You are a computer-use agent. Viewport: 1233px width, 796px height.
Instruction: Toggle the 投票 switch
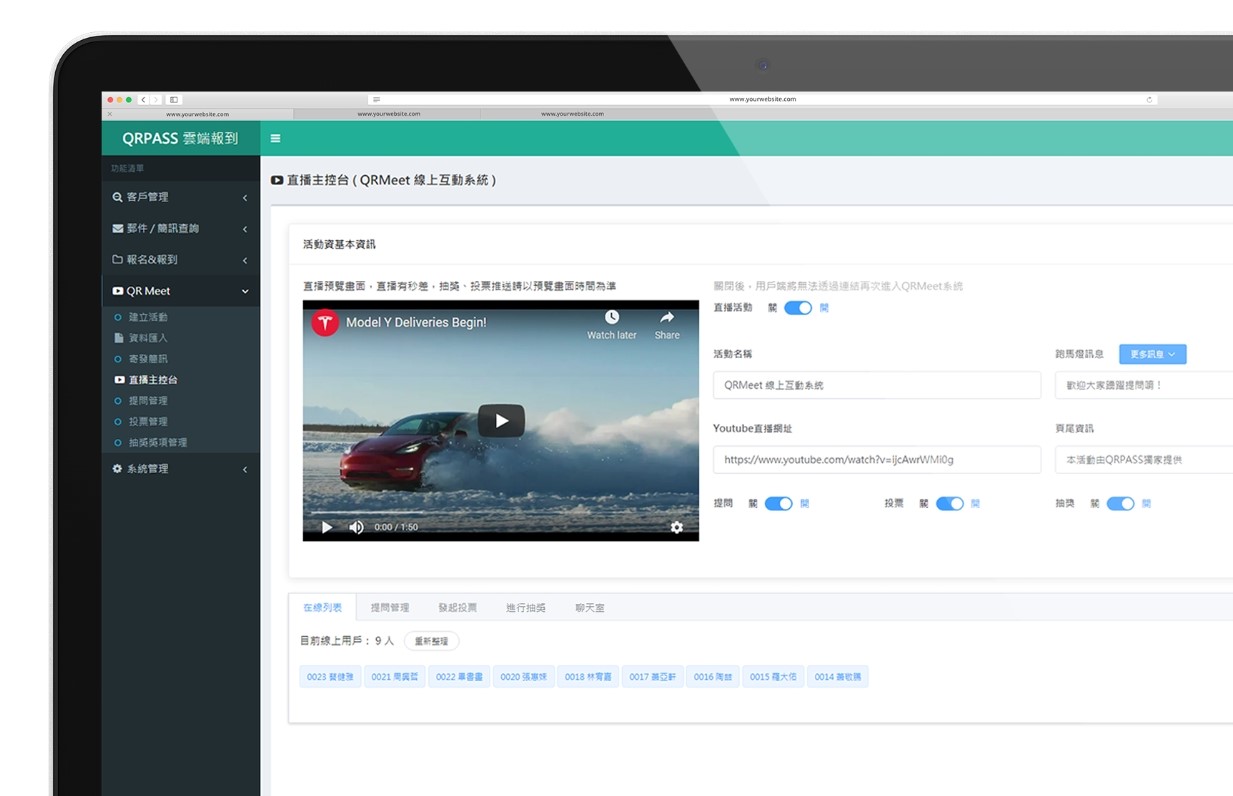[x=950, y=504]
